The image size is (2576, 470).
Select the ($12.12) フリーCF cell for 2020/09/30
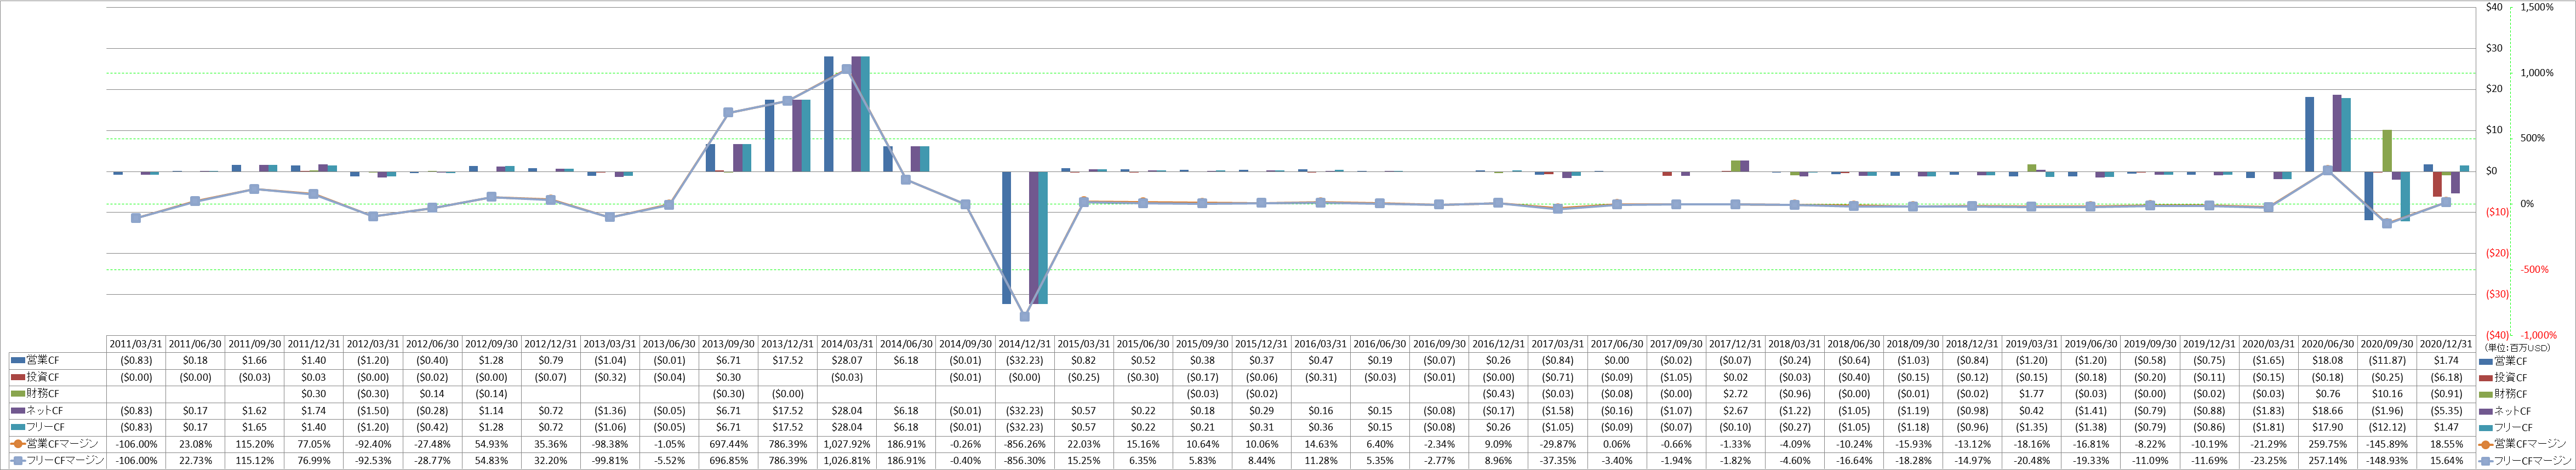(2387, 428)
